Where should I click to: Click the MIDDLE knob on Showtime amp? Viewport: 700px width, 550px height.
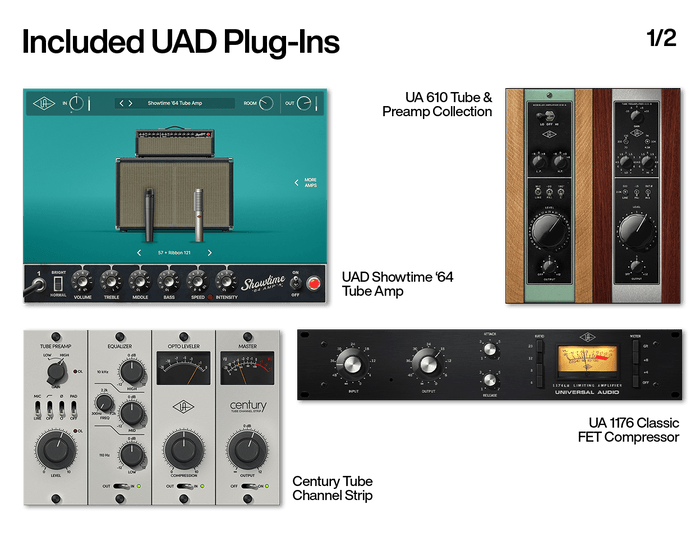(x=140, y=282)
